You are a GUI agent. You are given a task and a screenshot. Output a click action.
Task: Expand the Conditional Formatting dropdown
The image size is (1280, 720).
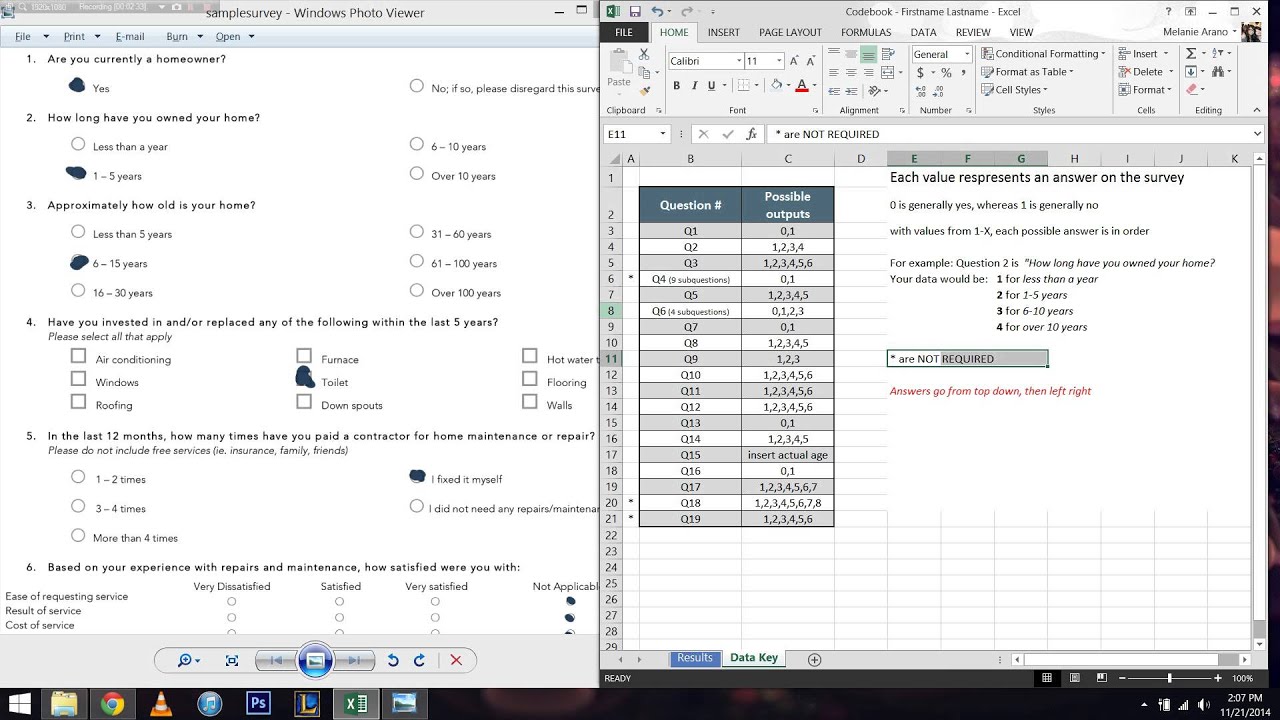point(1043,54)
